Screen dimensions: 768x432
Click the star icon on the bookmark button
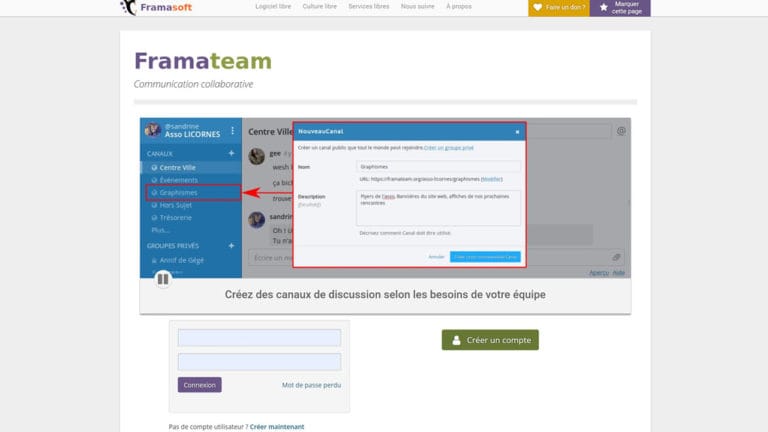click(x=603, y=7)
